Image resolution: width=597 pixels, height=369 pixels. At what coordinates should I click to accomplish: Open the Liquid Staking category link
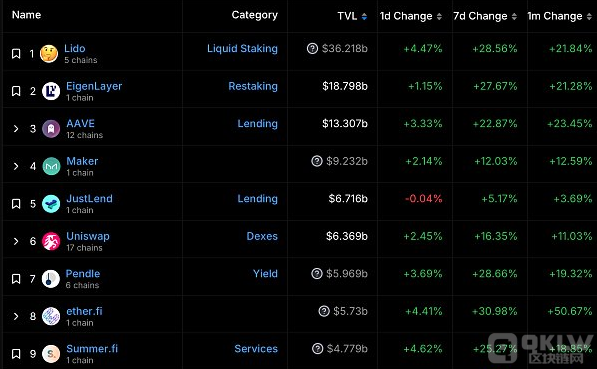click(242, 48)
